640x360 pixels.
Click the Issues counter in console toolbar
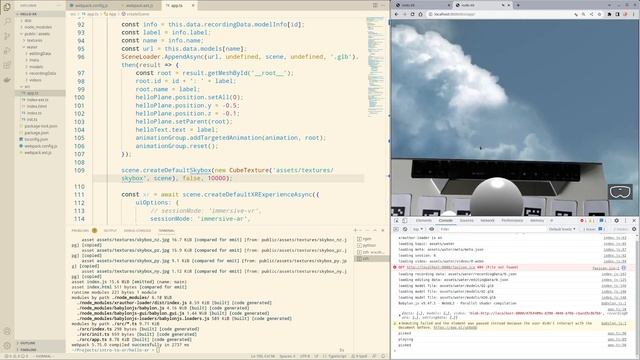(594, 229)
